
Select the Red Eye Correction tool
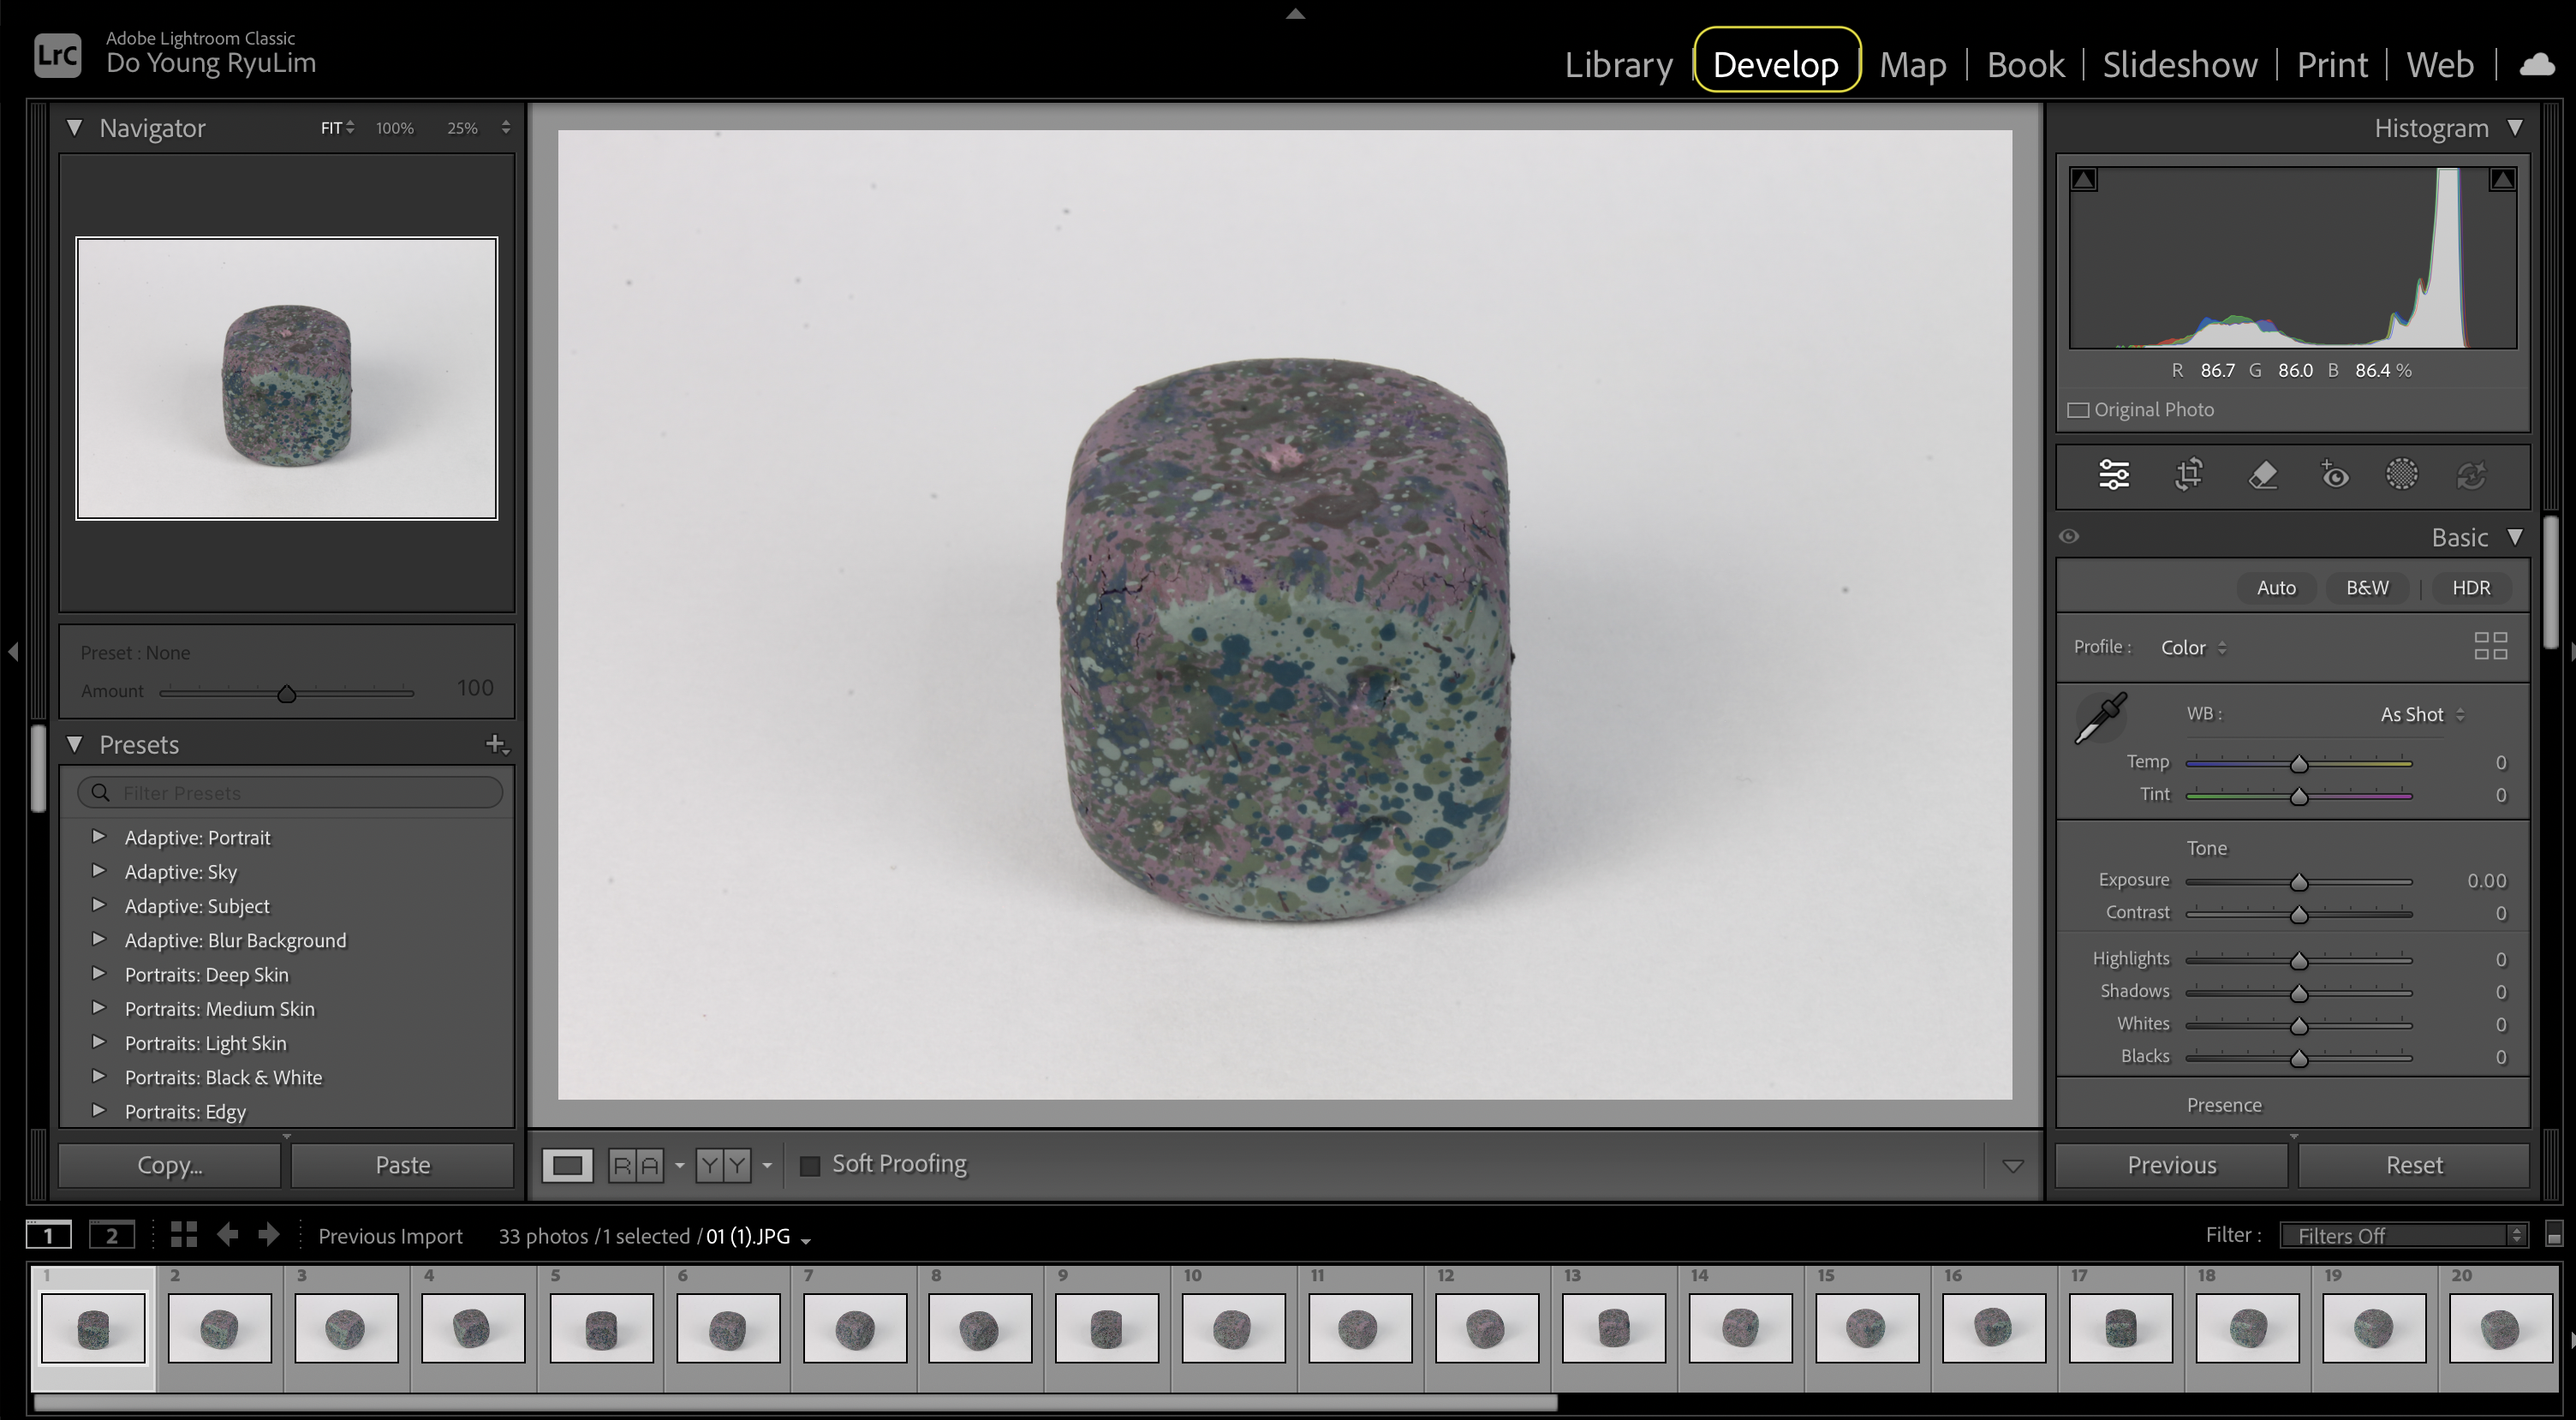(x=2335, y=475)
